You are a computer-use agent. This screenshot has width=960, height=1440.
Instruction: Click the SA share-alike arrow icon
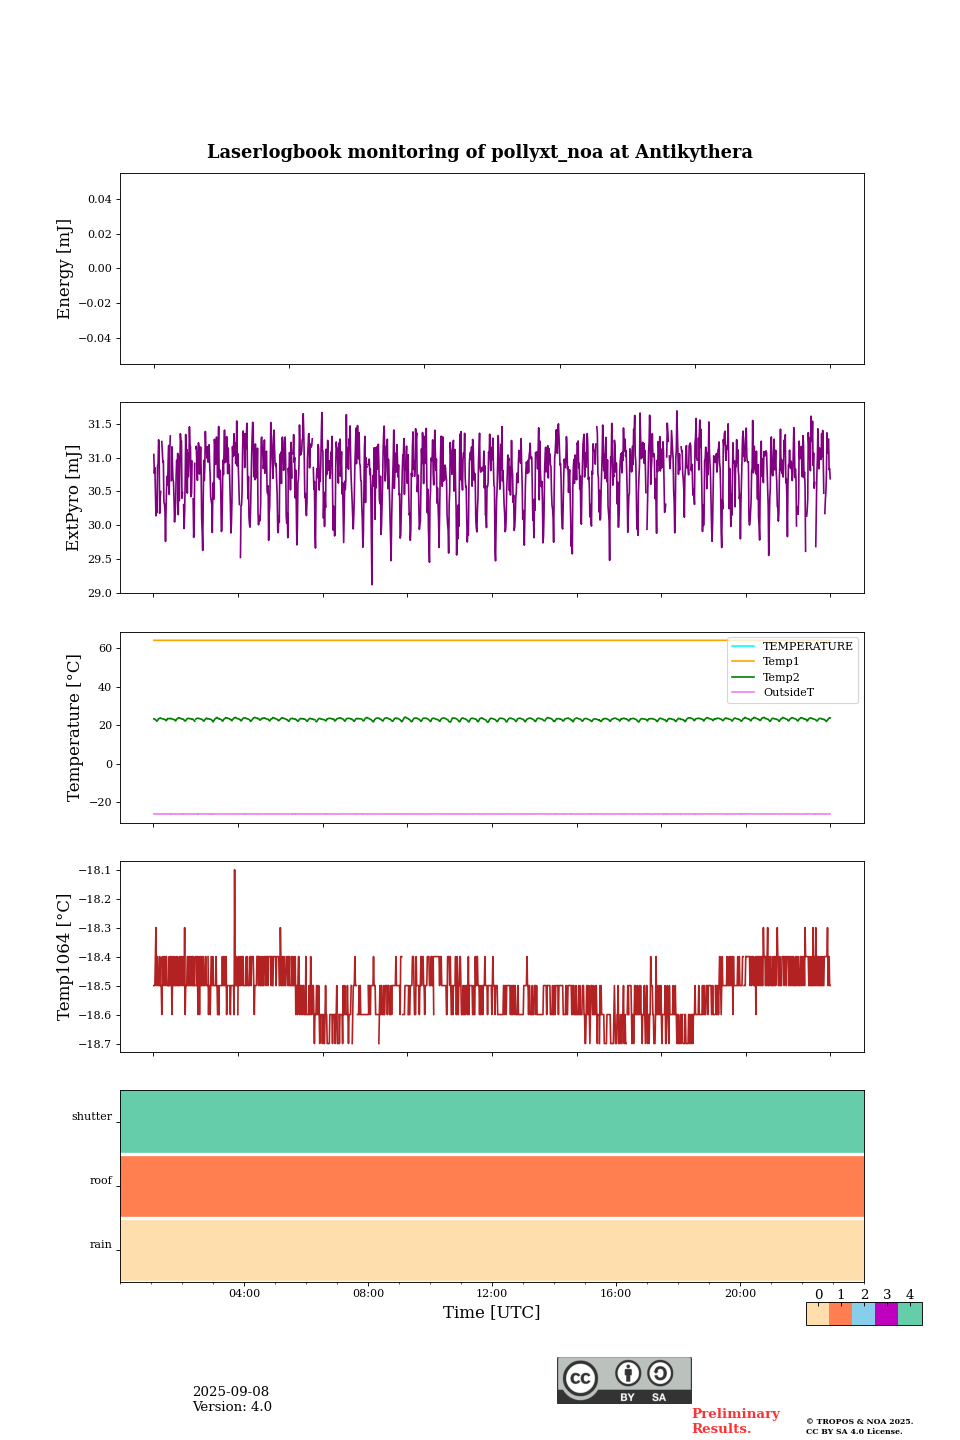(x=660, y=1374)
